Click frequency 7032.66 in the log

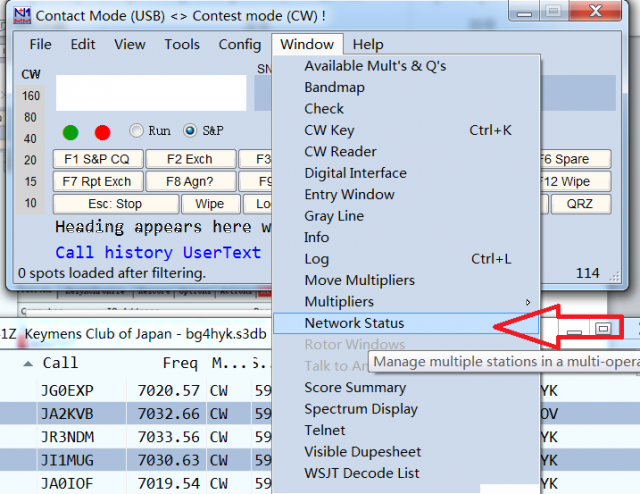click(169, 414)
